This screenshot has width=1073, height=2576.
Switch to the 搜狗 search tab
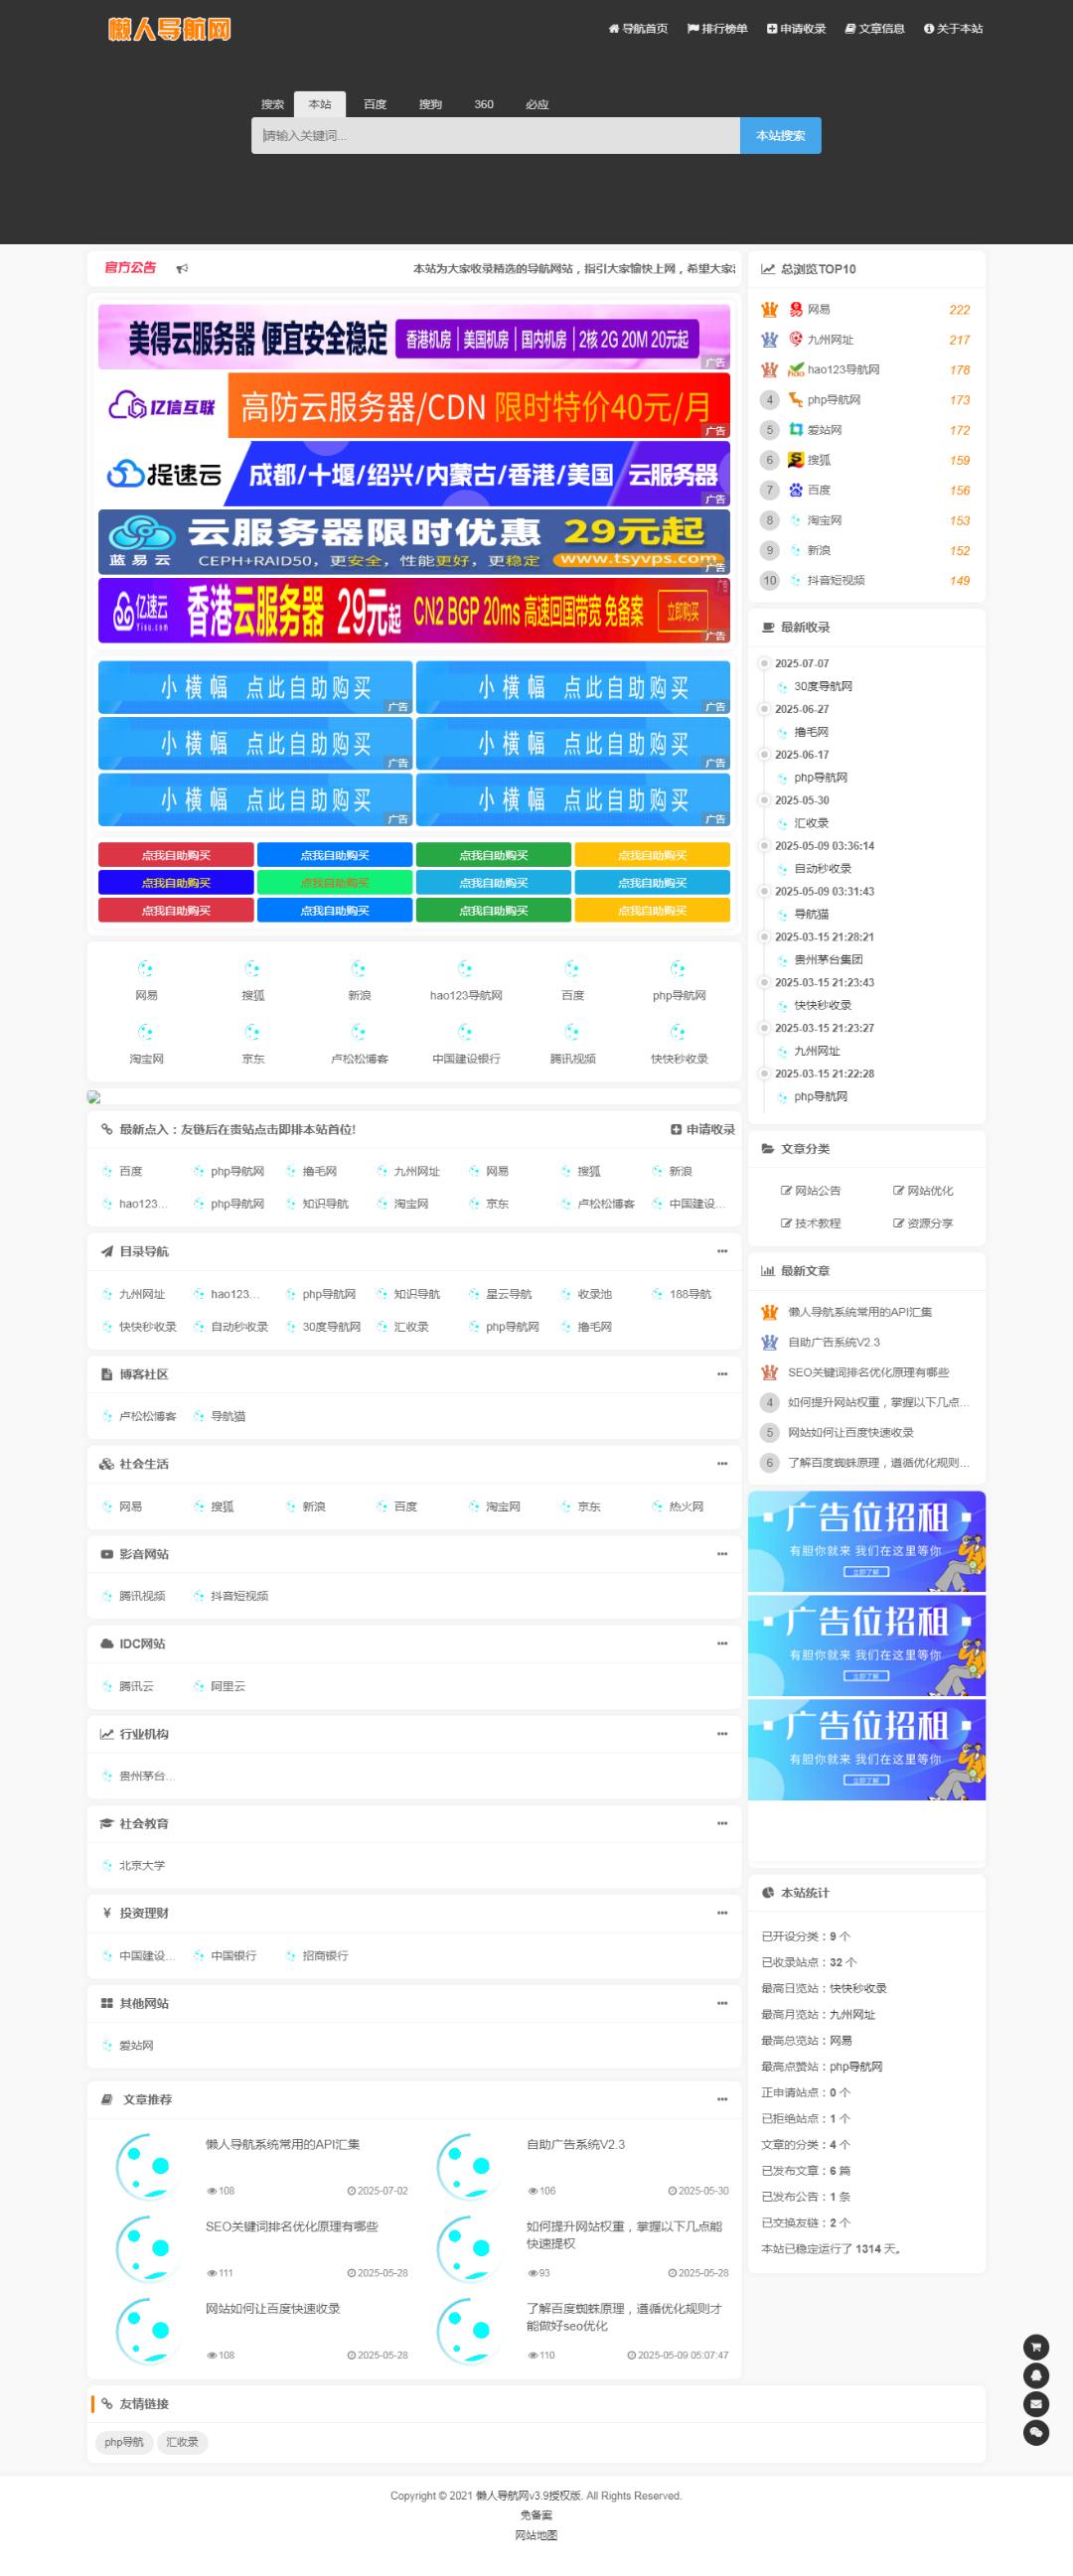tap(430, 104)
